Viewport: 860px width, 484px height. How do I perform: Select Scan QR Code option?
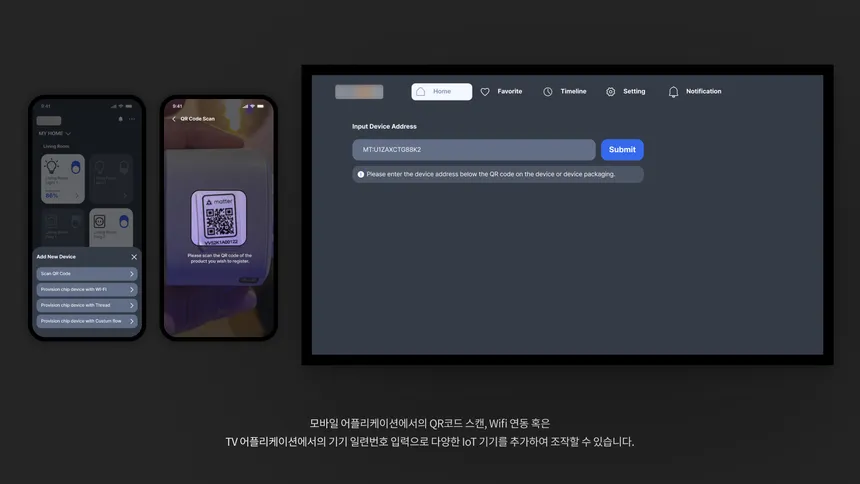87,273
